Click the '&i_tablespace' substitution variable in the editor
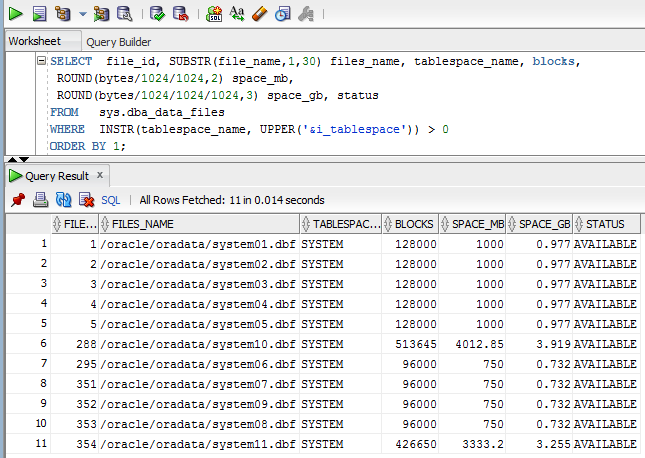The image size is (645, 458). tap(354, 130)
